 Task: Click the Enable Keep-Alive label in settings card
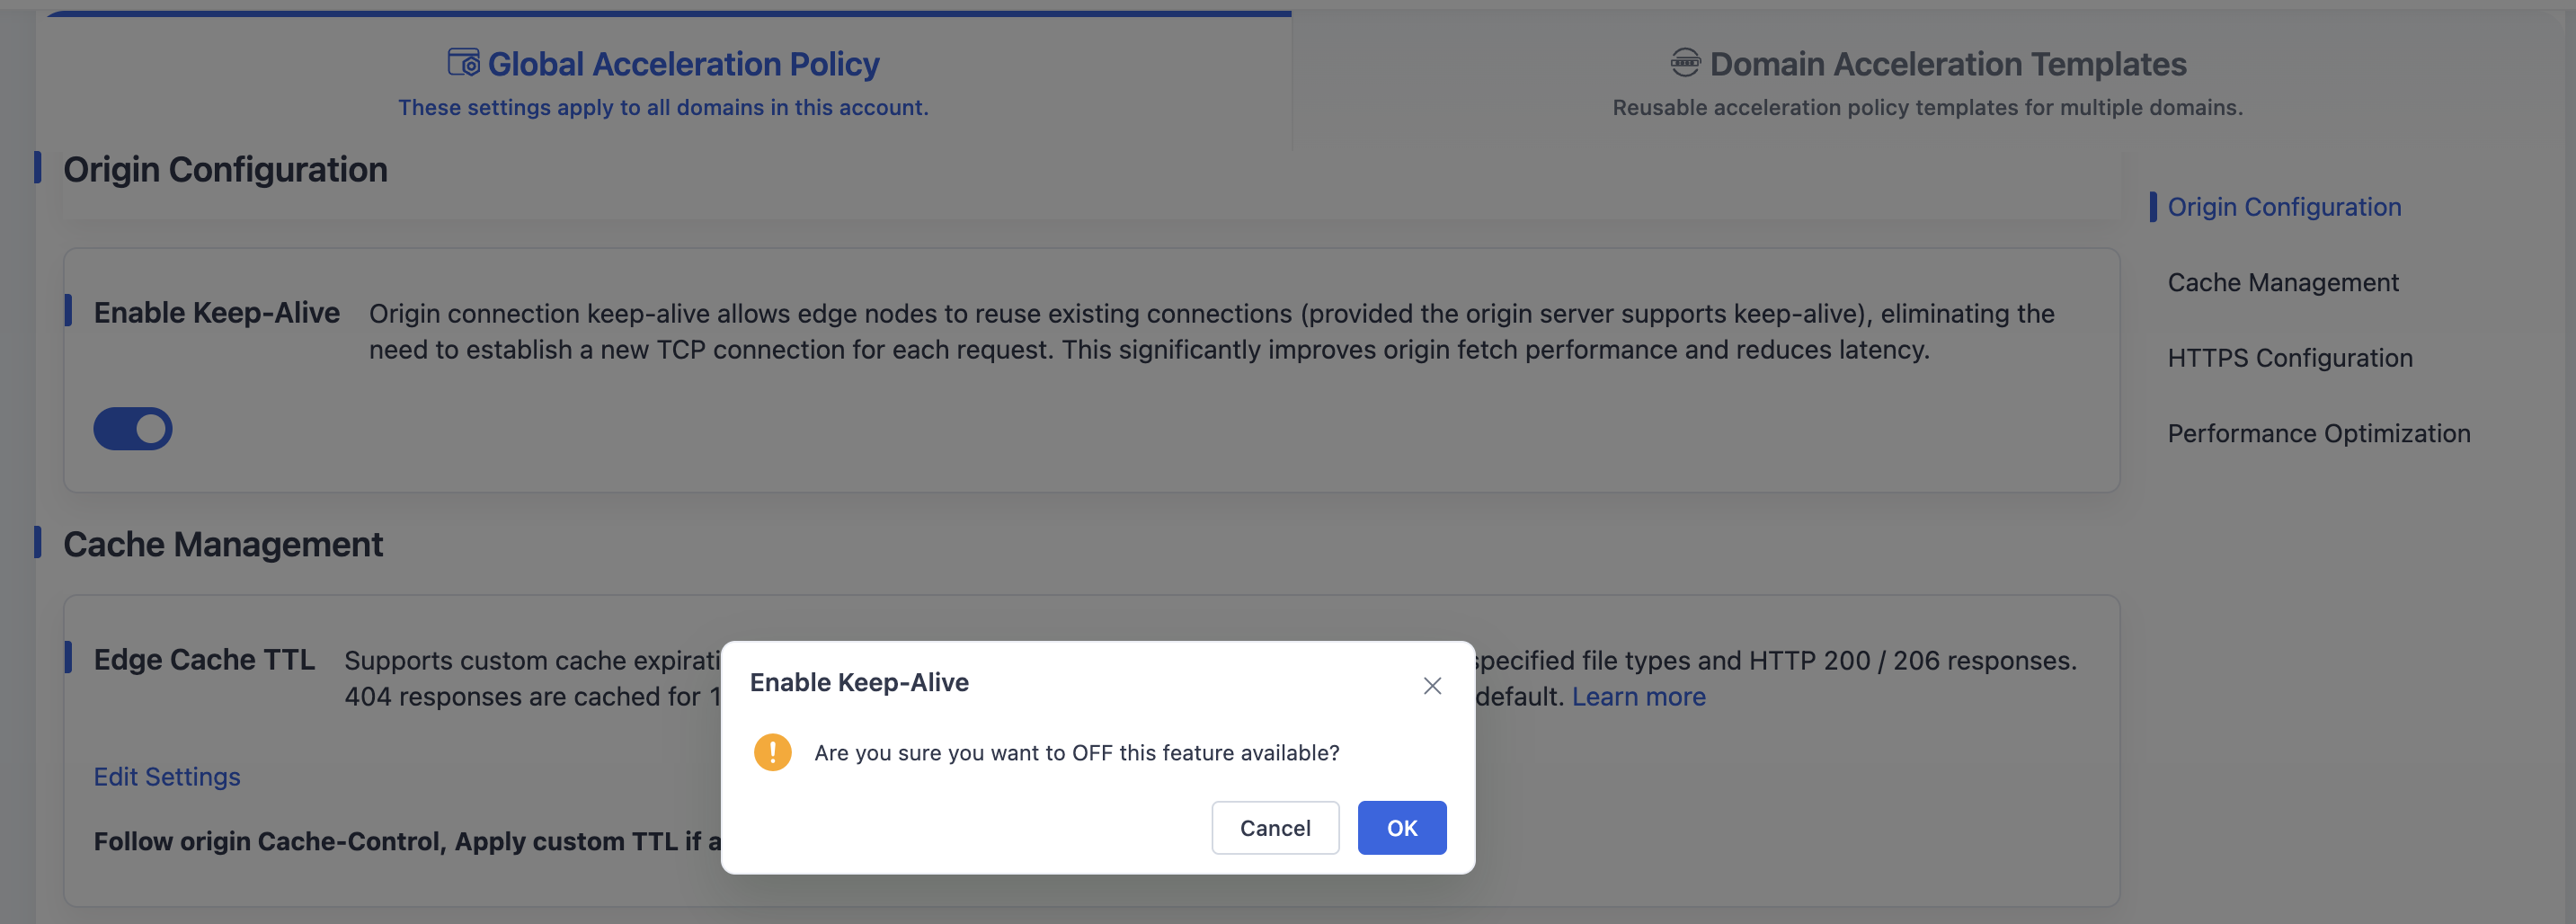(217, 312)
